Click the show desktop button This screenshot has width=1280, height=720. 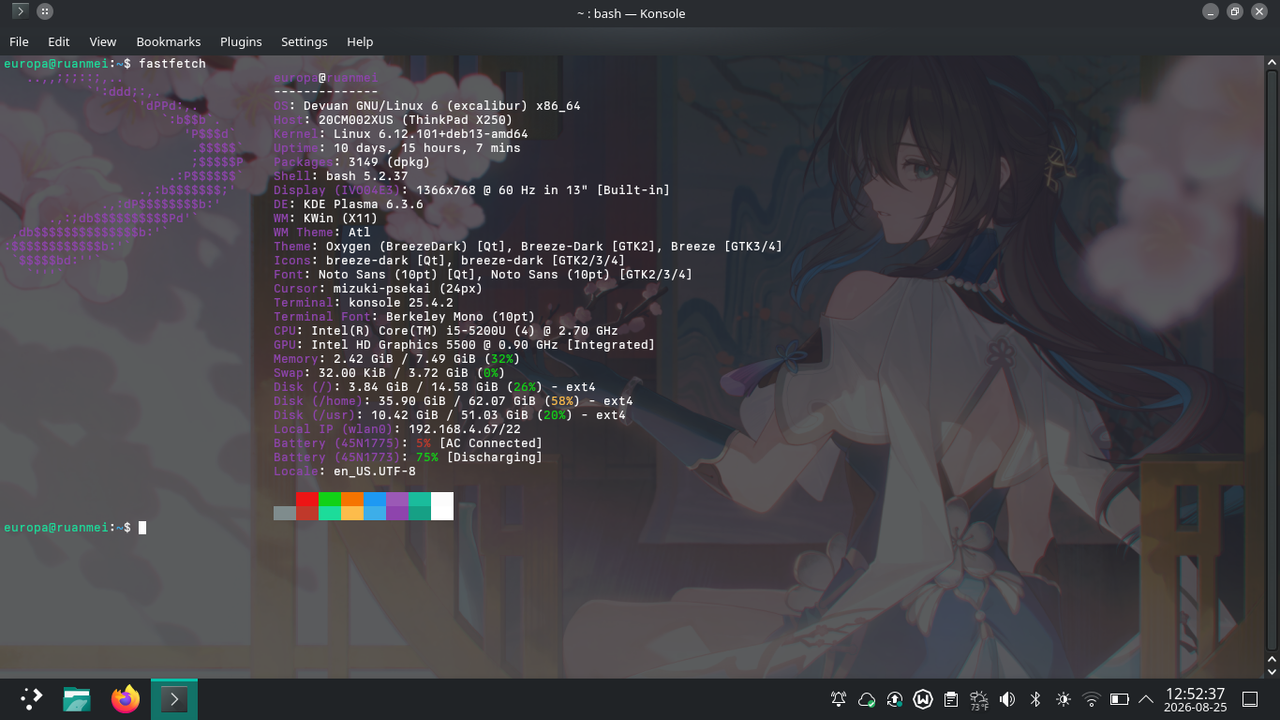click(1250, 699)
